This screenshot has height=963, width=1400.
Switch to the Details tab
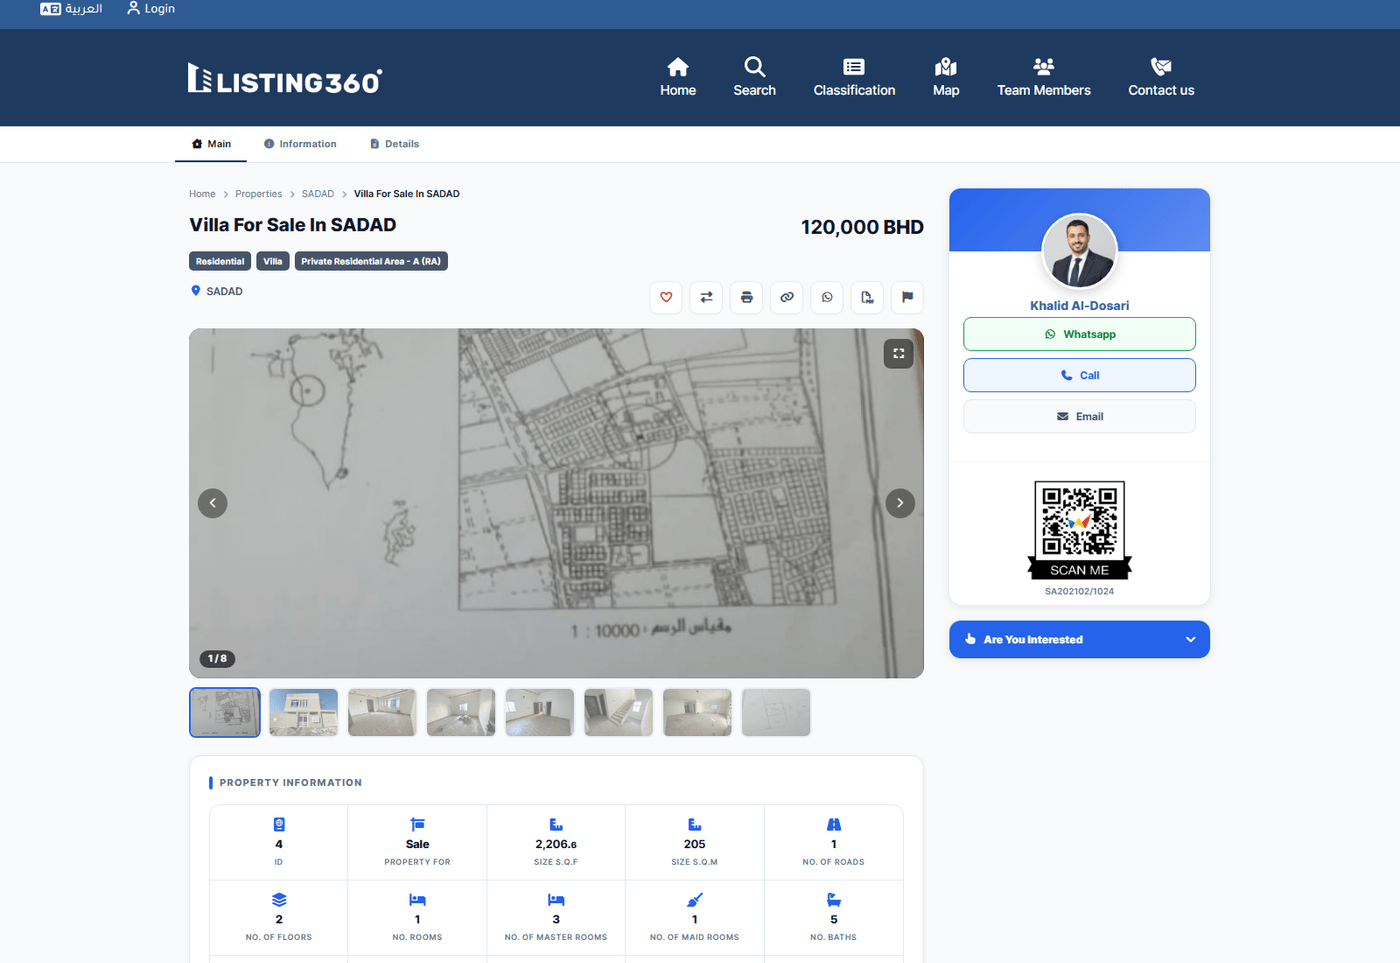pos(394,144)
